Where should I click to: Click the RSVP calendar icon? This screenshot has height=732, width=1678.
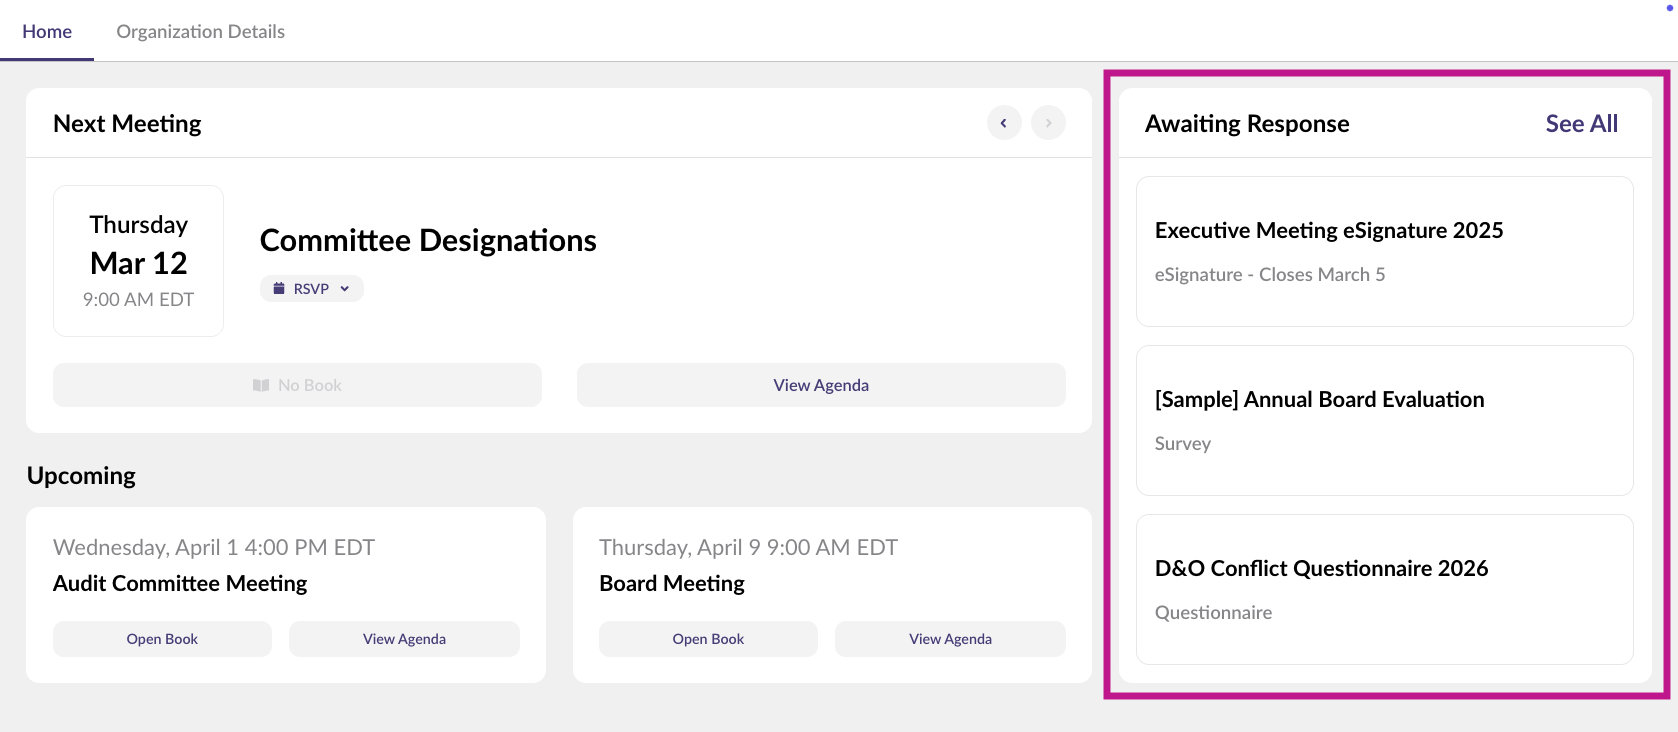coord(279,289)
